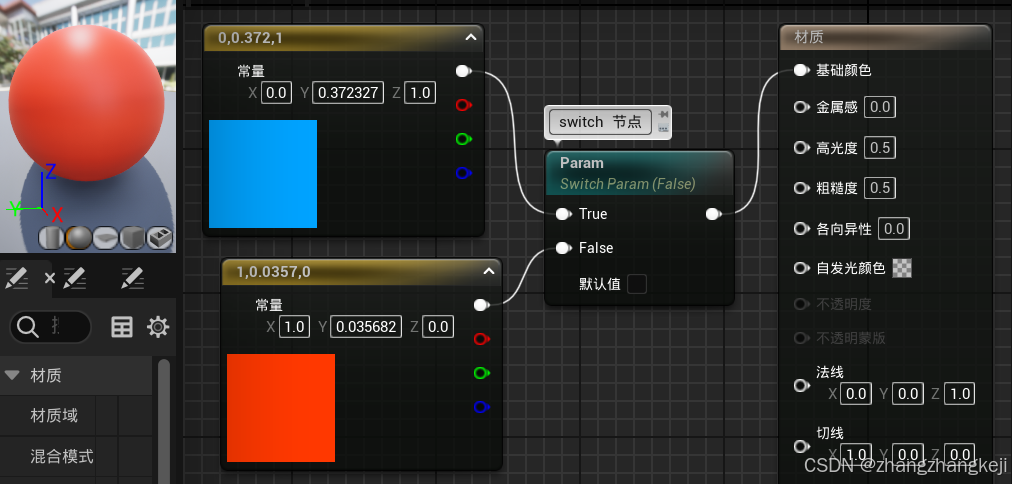
Task: Click red channel pin of blue constant node
Action: (x=463, y=105)
